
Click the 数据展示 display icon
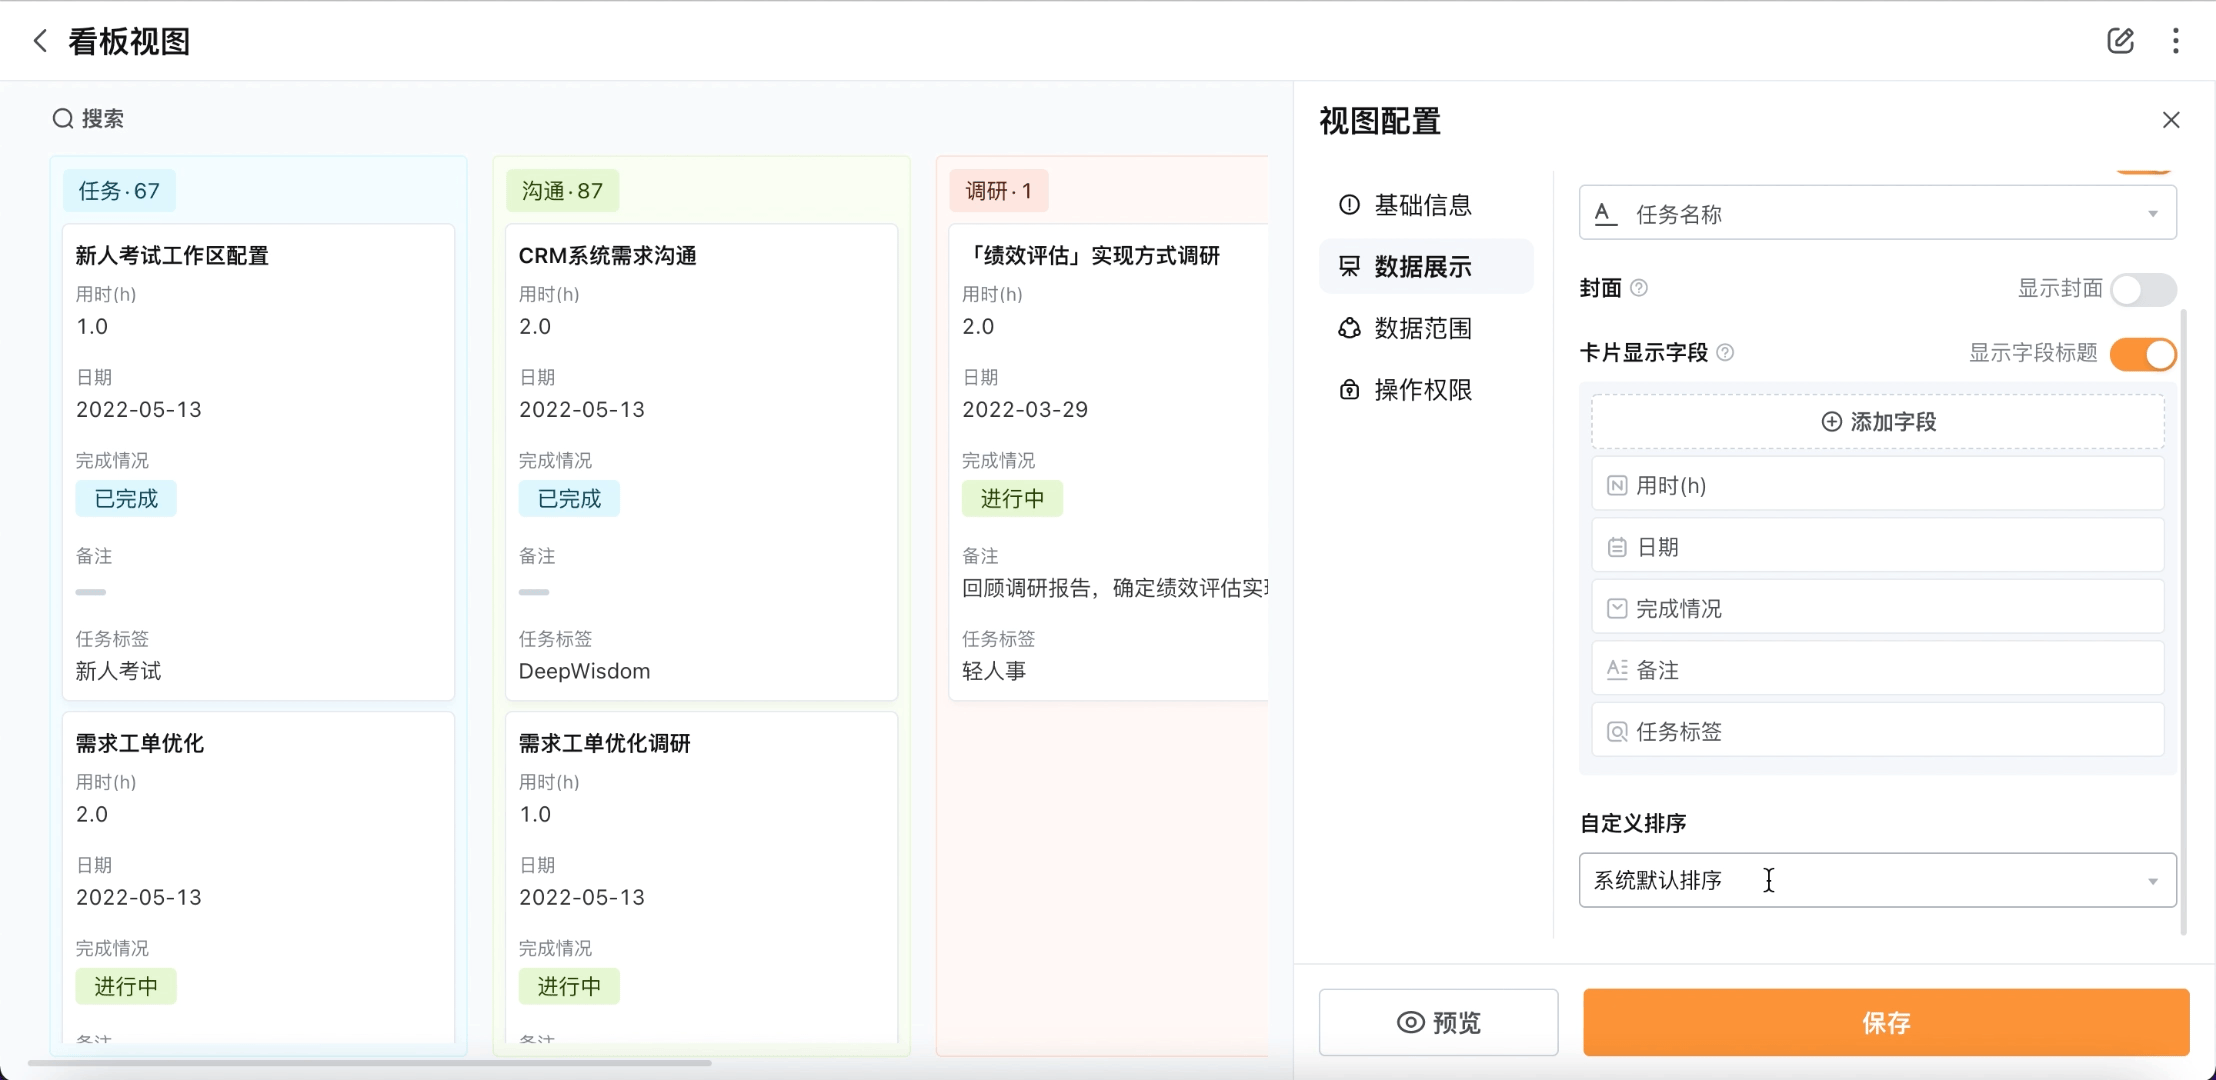pos(1349,266)
